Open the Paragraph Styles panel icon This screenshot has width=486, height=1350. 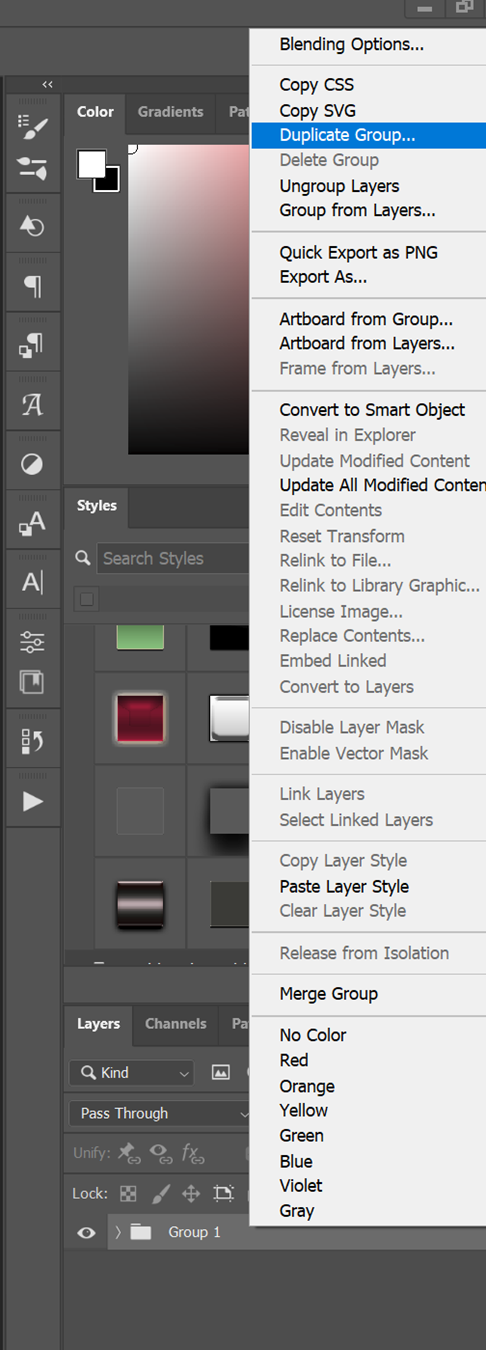pyautogui.click(x=32, y=347)
